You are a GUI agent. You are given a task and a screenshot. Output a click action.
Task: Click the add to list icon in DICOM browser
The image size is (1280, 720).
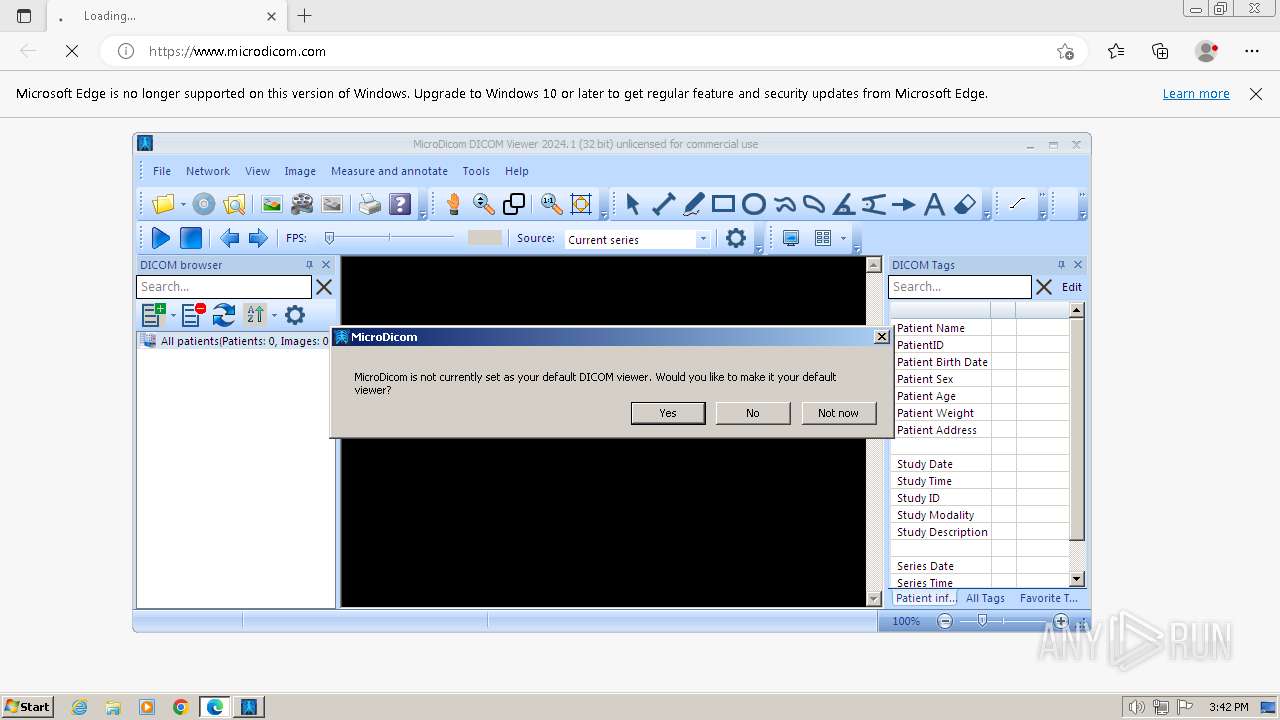tap(153, 315)
